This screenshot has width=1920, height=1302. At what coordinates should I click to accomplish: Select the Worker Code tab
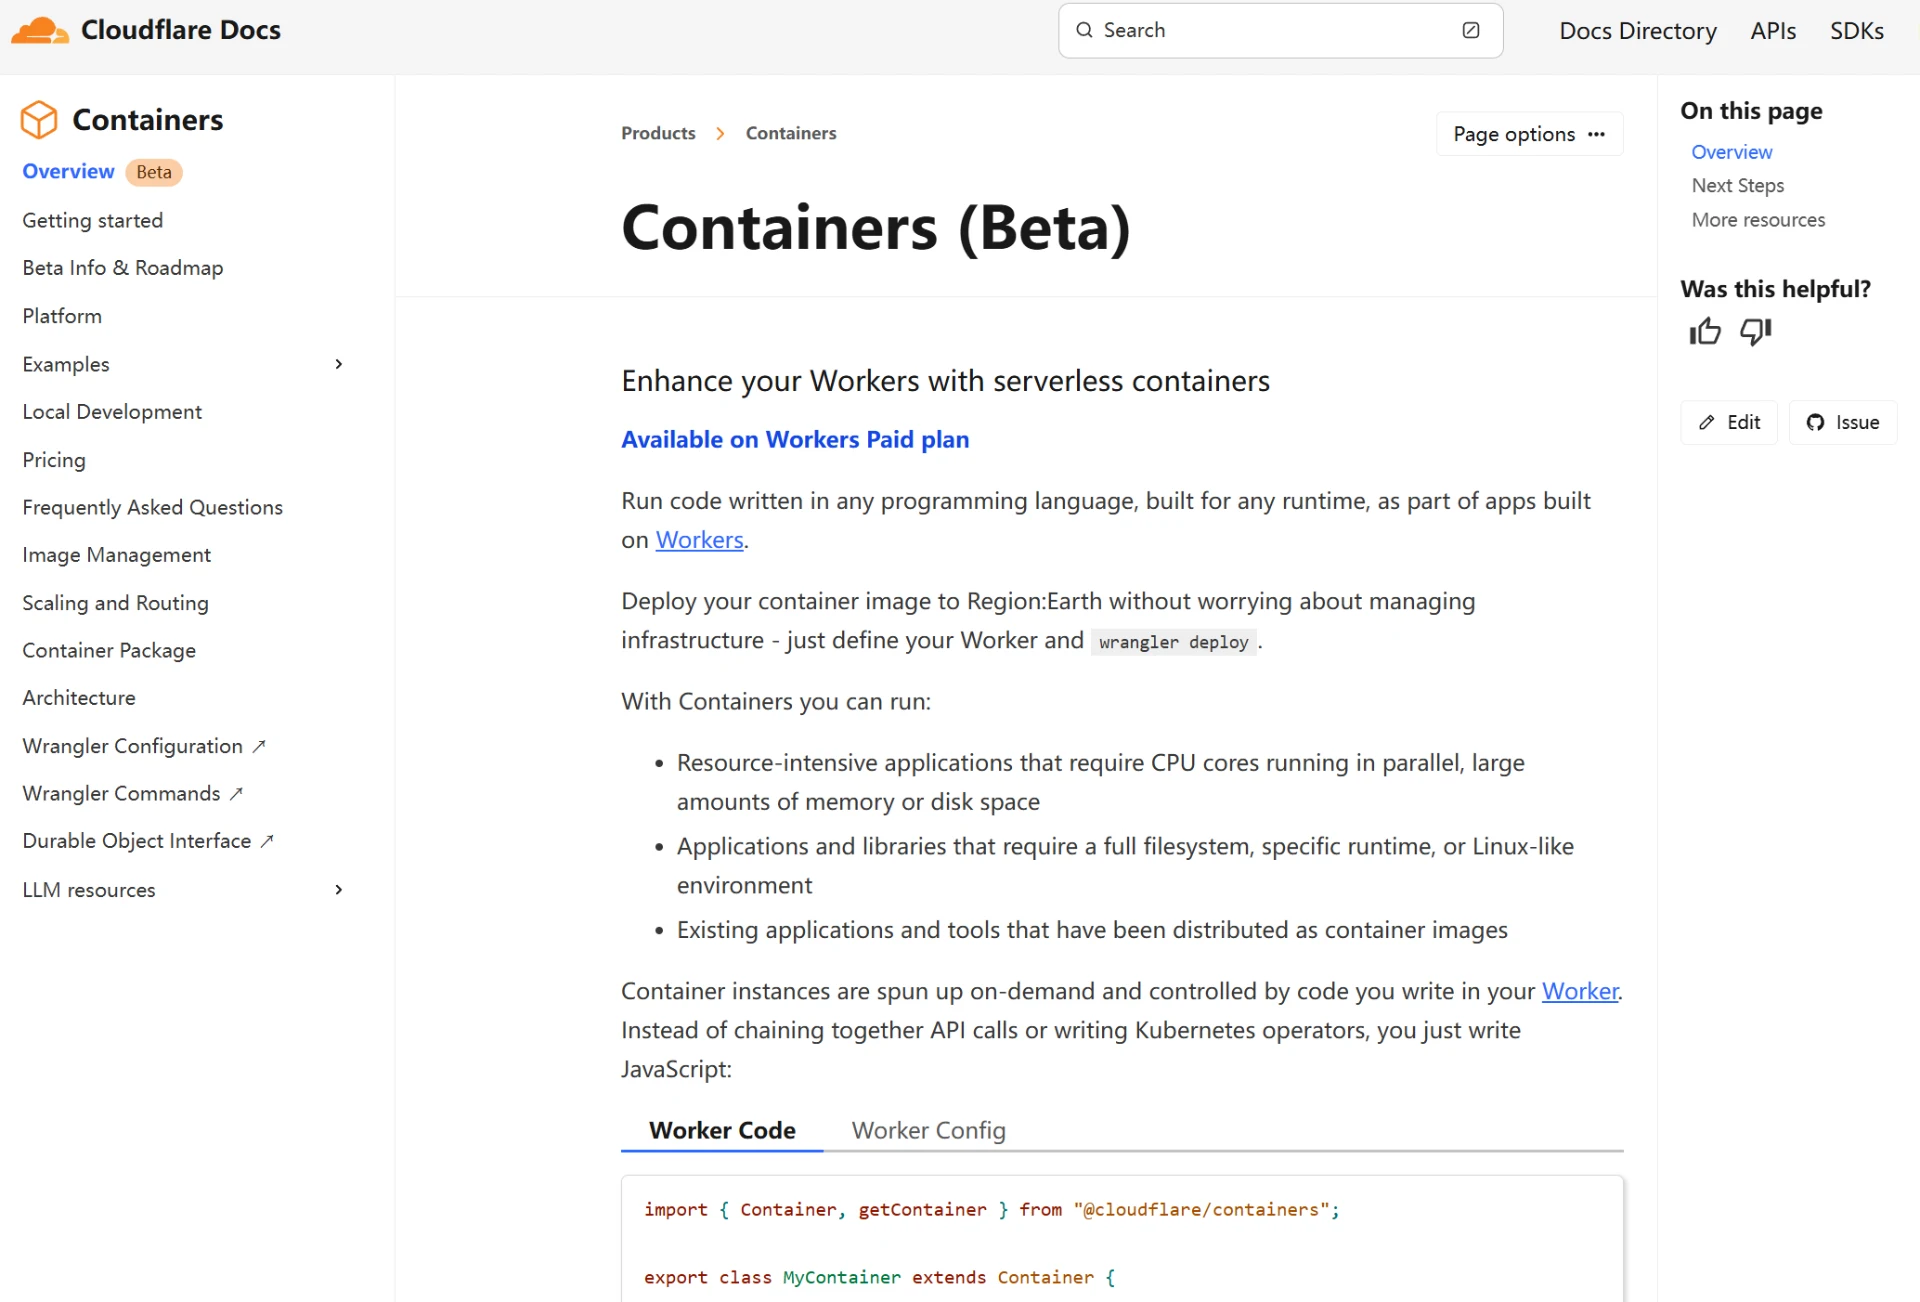[722, 1130]
